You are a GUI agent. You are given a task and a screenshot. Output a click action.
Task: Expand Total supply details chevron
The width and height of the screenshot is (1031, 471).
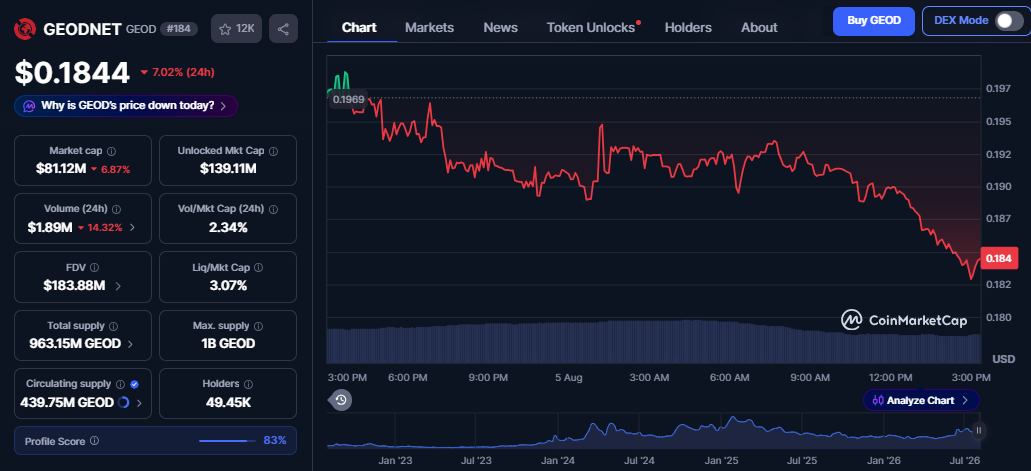pos(130,344)
